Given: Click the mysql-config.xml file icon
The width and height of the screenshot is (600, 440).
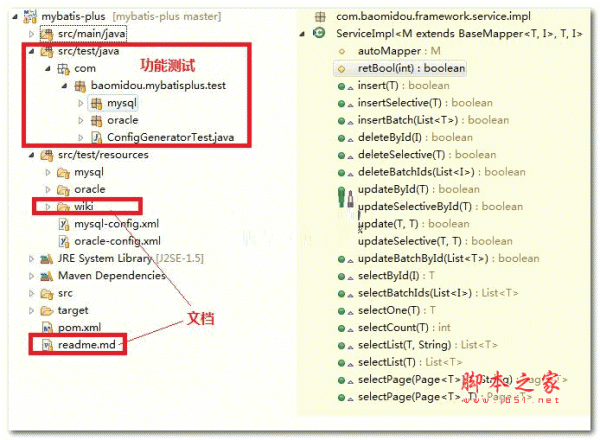Looking at the screenshot, I should click(x=64, y=224).
